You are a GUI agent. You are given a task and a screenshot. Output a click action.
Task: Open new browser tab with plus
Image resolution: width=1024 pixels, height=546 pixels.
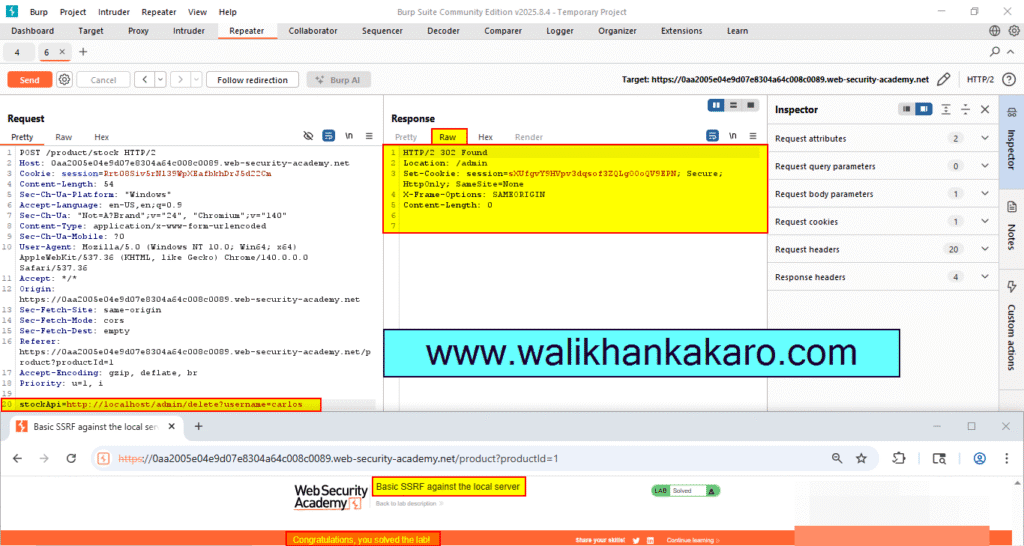[199, 426]
